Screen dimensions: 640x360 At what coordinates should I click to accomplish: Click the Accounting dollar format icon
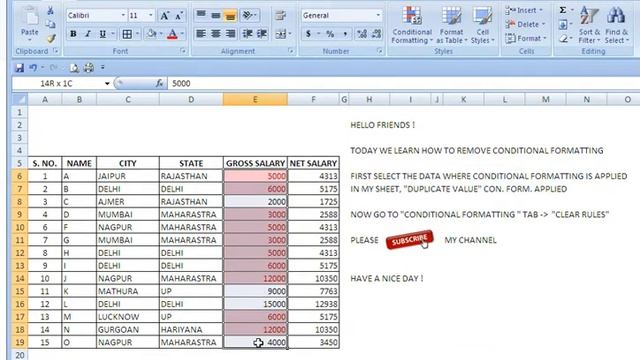pyautogui.click(x=308, y=34)
